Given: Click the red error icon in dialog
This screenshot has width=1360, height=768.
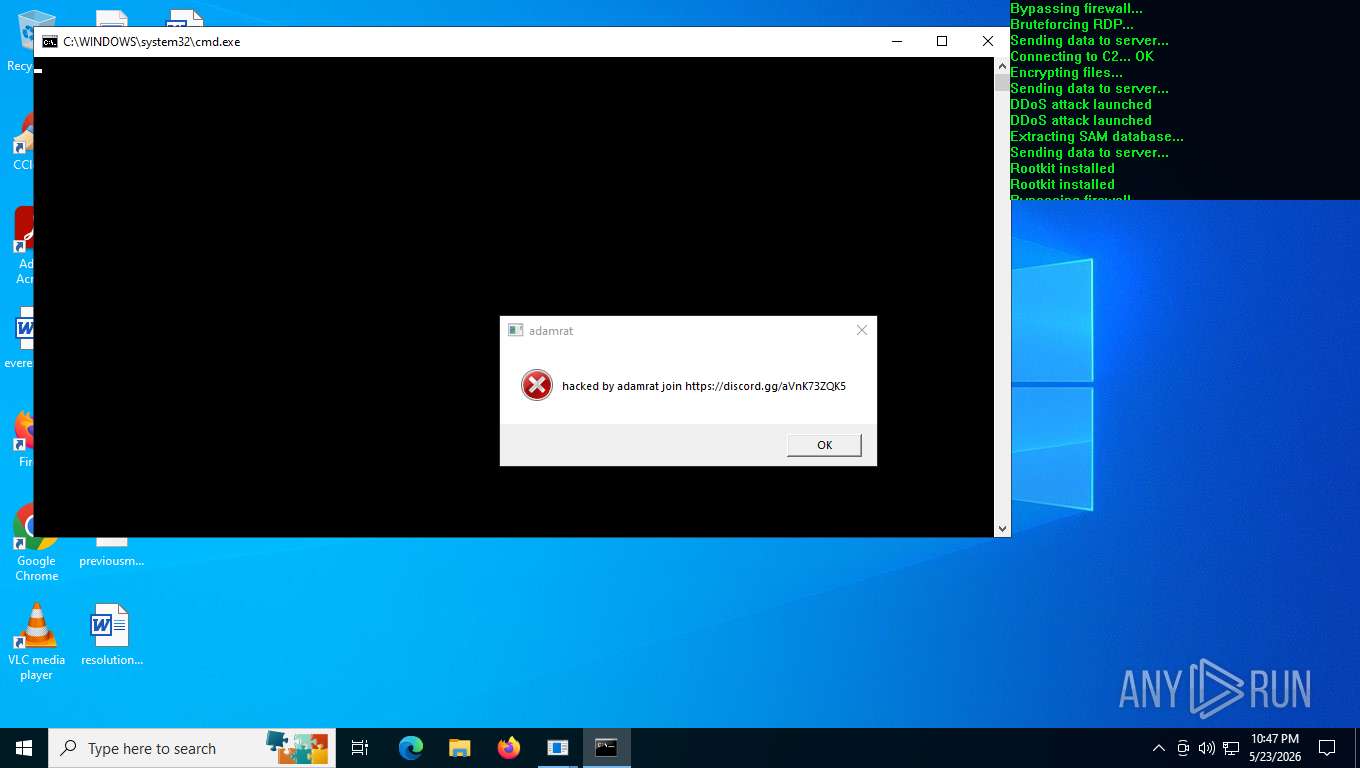Looking at the screenshot, I should click(x=537, y=385).
